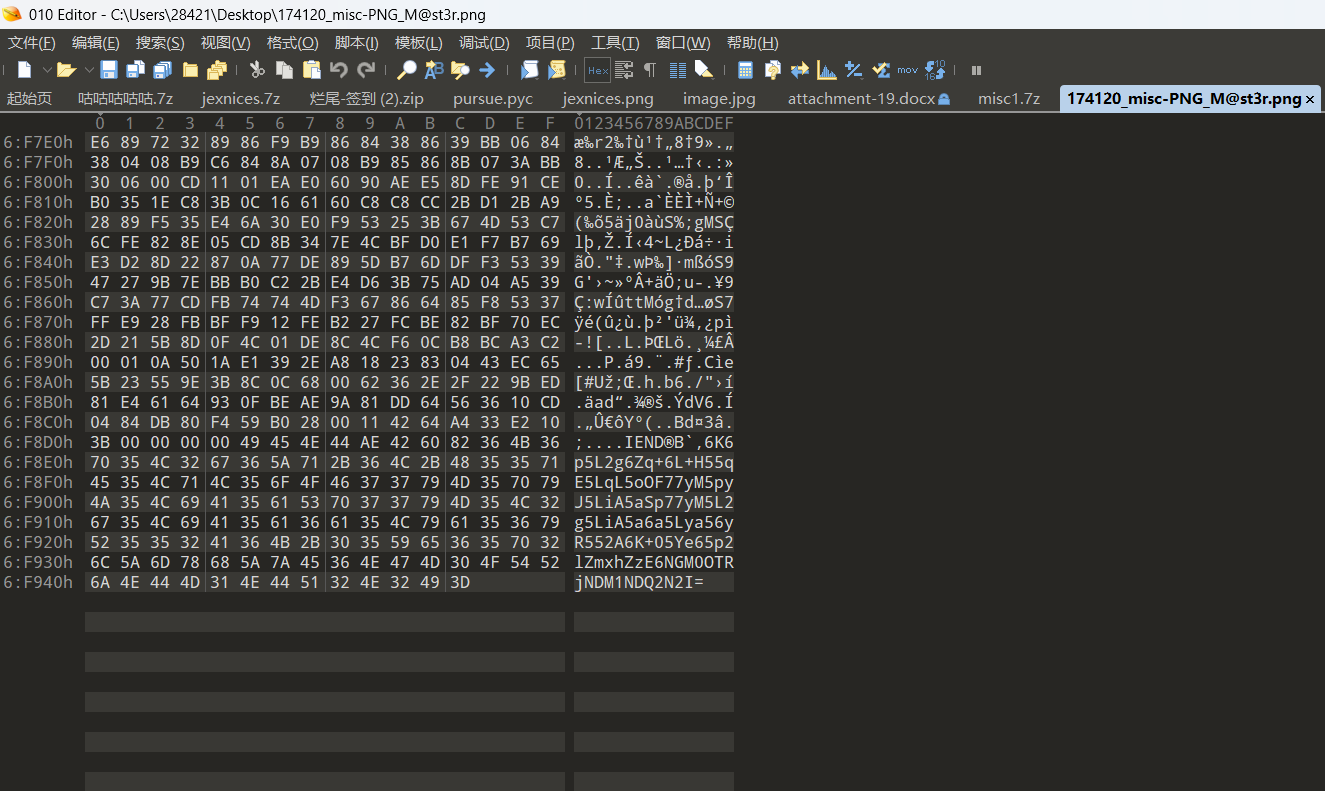
Task: Expand the Open file dropdown arrow
Action: 88,70
